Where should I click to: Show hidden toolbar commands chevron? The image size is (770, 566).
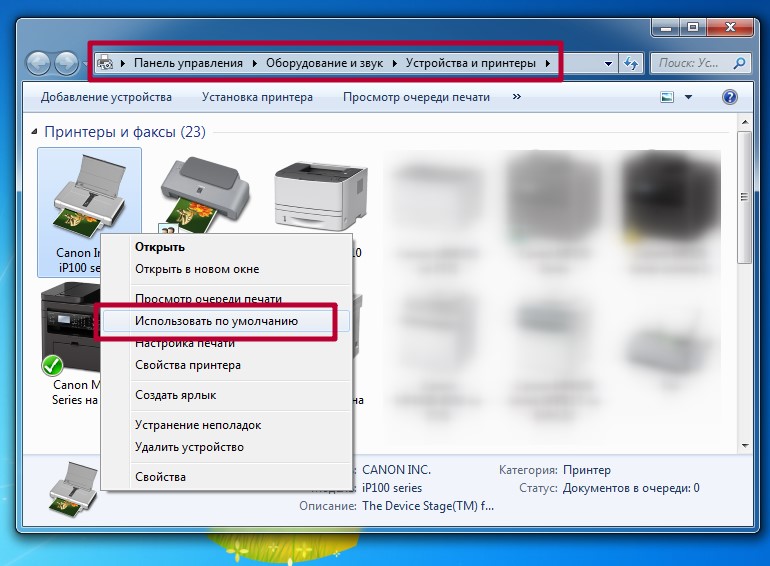(517, 97)
